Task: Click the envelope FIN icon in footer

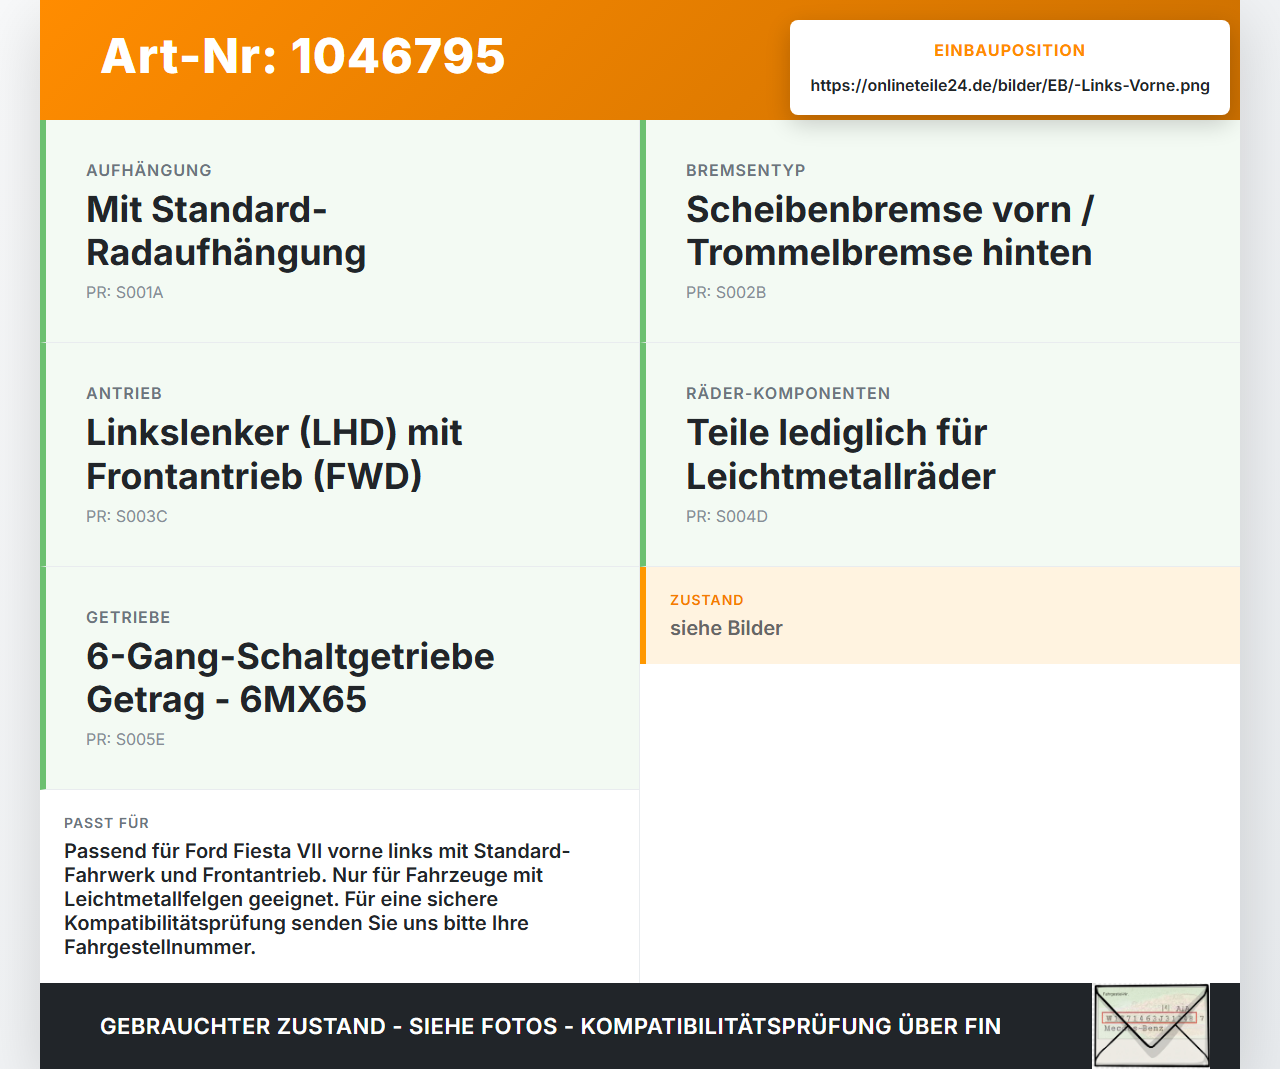Action: (x=1151, y=1026)
